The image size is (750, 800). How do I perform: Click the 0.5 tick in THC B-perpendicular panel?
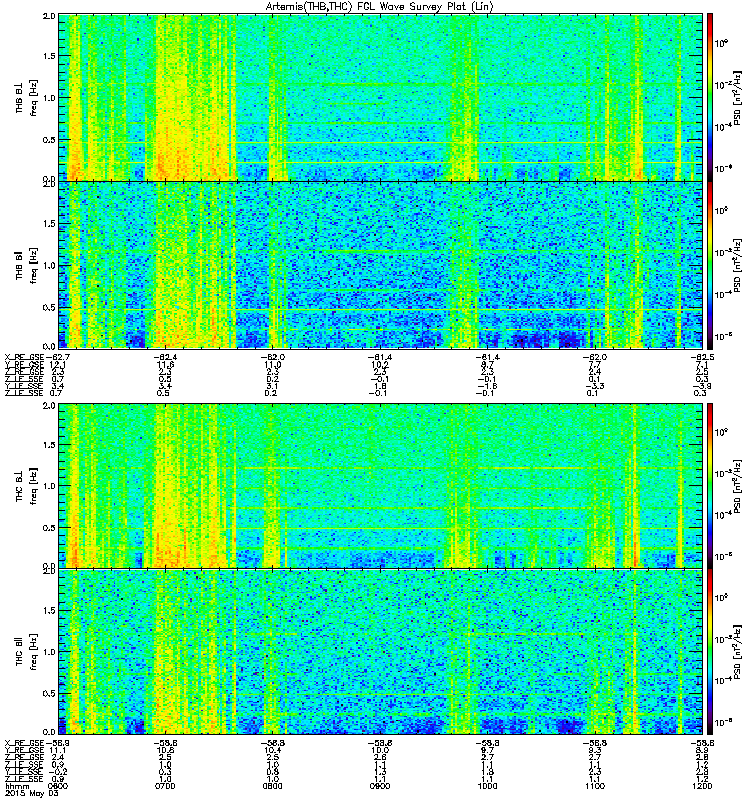(49, 528)
